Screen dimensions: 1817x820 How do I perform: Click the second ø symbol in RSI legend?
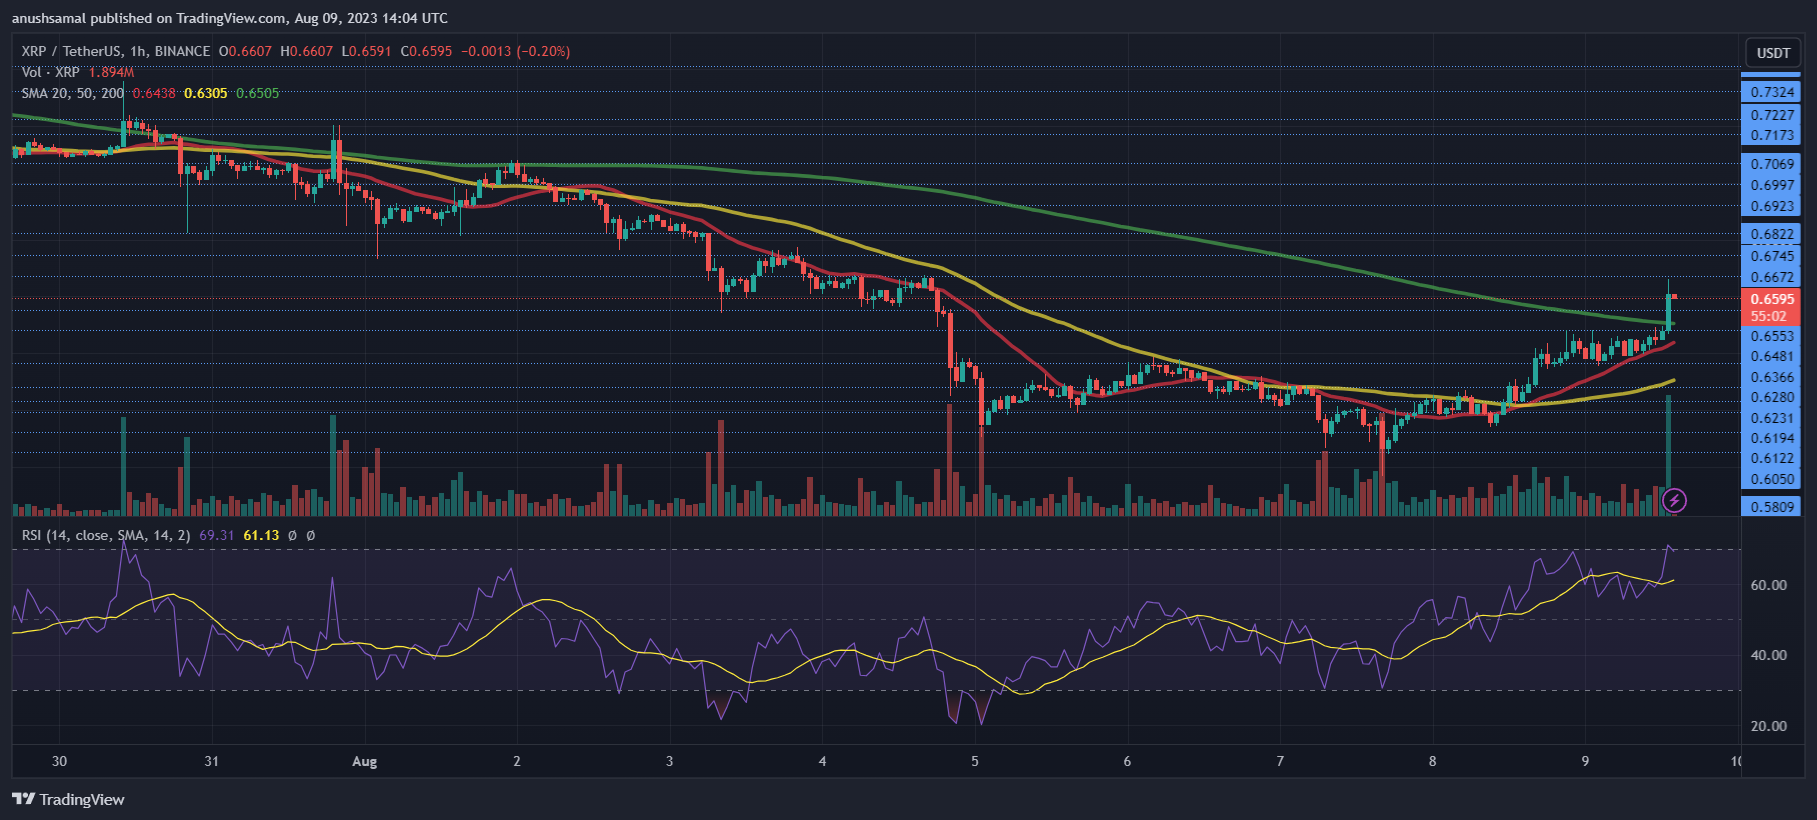pyautogui.click(x=310, y=536)
